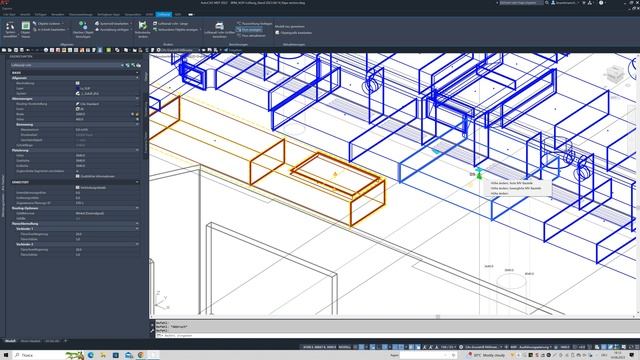Click Flussrichtung festlegen in the ribbon
640x360 pixels.
click(x=254, y=24)
